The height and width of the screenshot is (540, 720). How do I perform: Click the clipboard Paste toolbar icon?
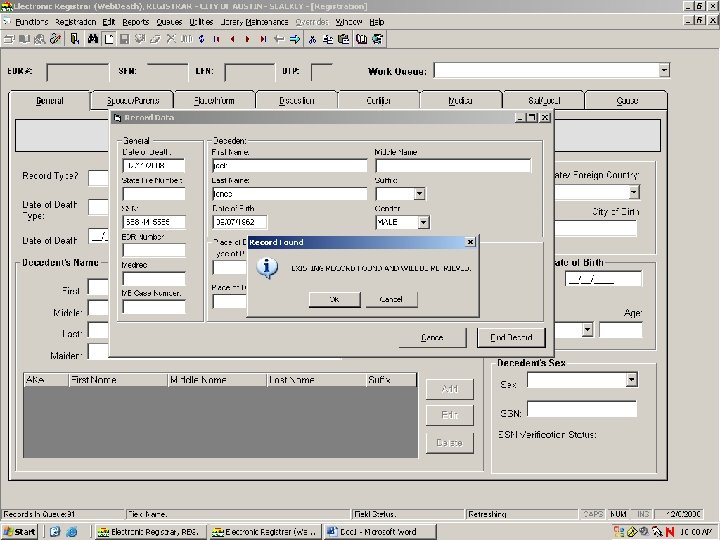pyautogui.click(x=343, y=39)
